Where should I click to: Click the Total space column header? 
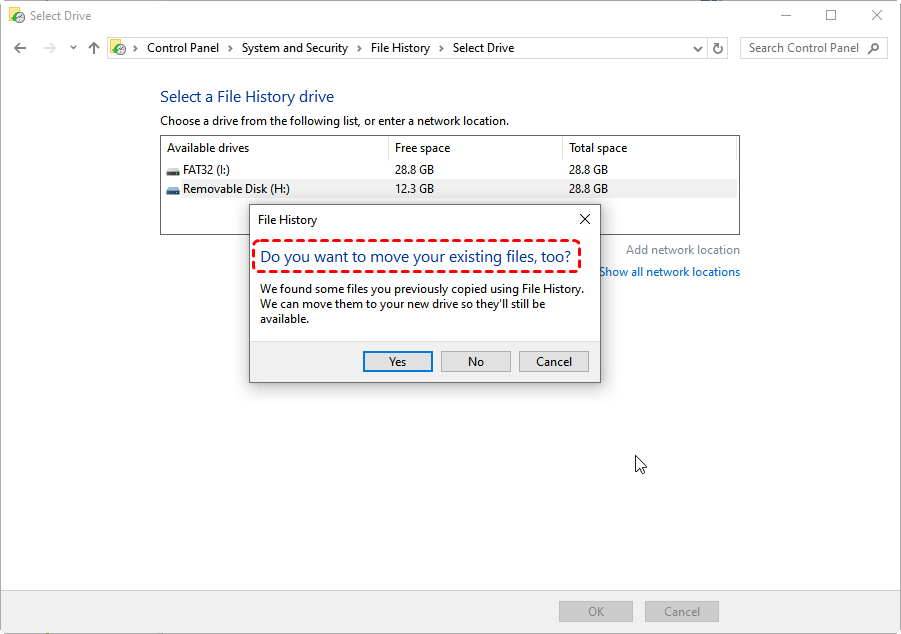coord(649,148)
